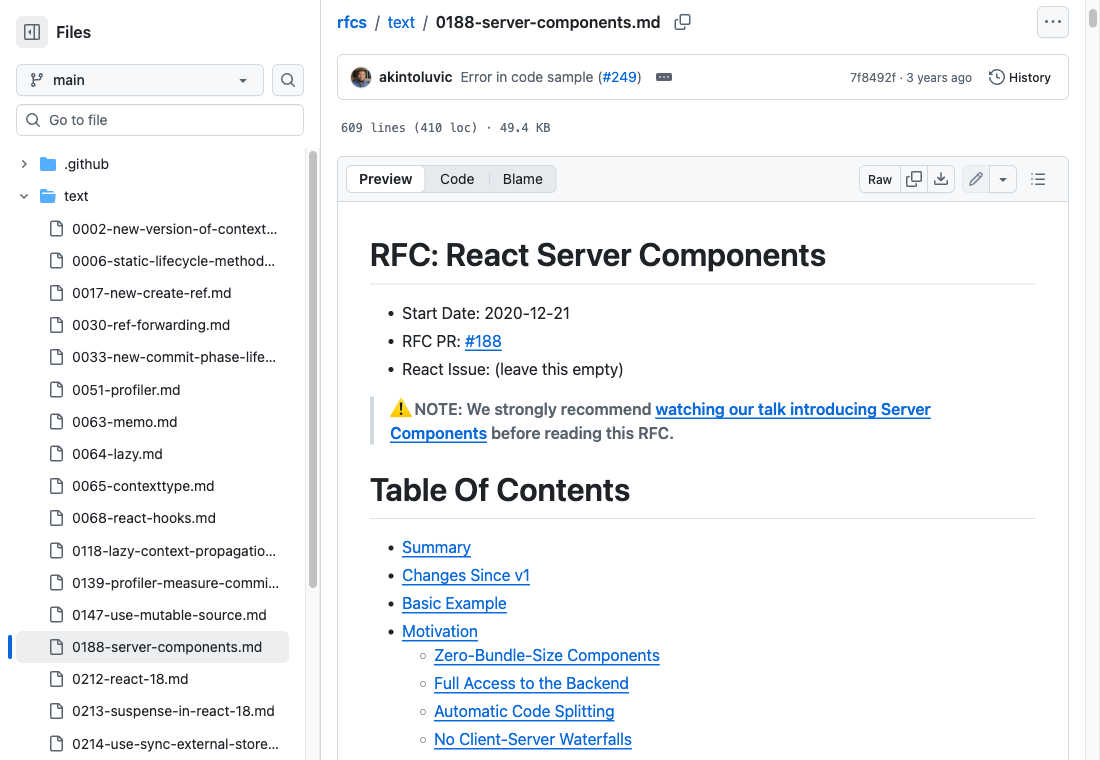
Task: Open the akintoluvic author link
Action: [x=415, y=77]
